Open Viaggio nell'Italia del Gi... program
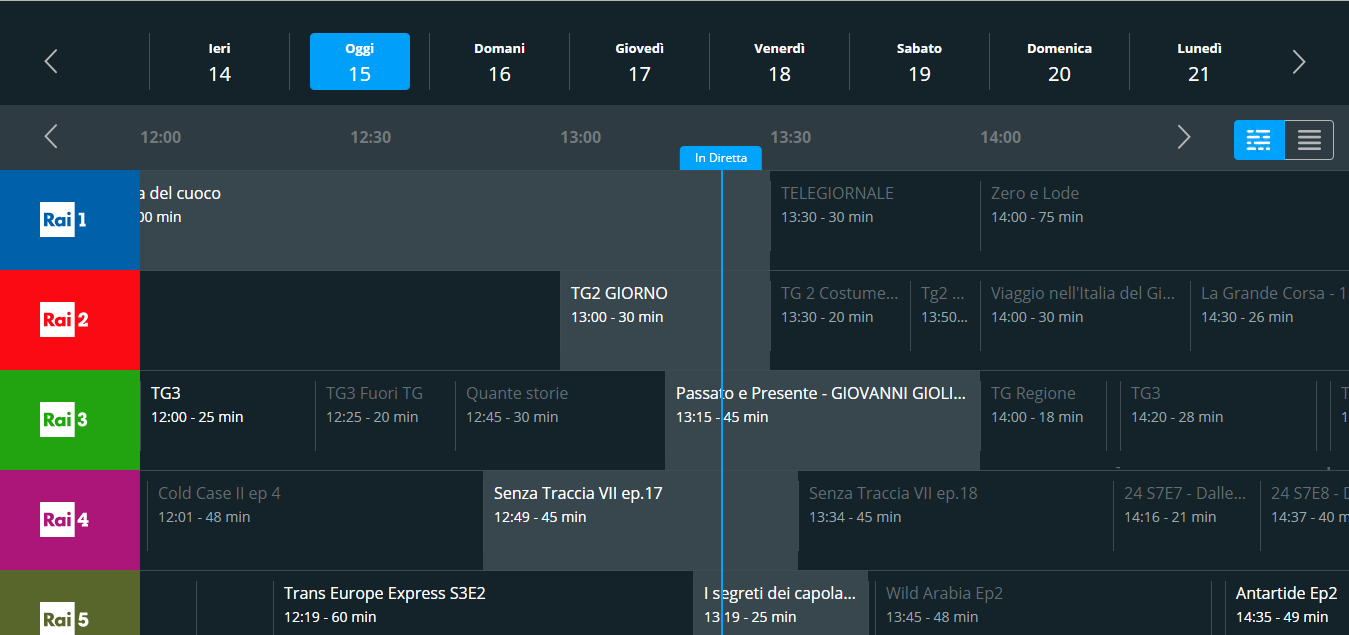This screenshot has height=635, width=1349. click(x=1085, y=320)
